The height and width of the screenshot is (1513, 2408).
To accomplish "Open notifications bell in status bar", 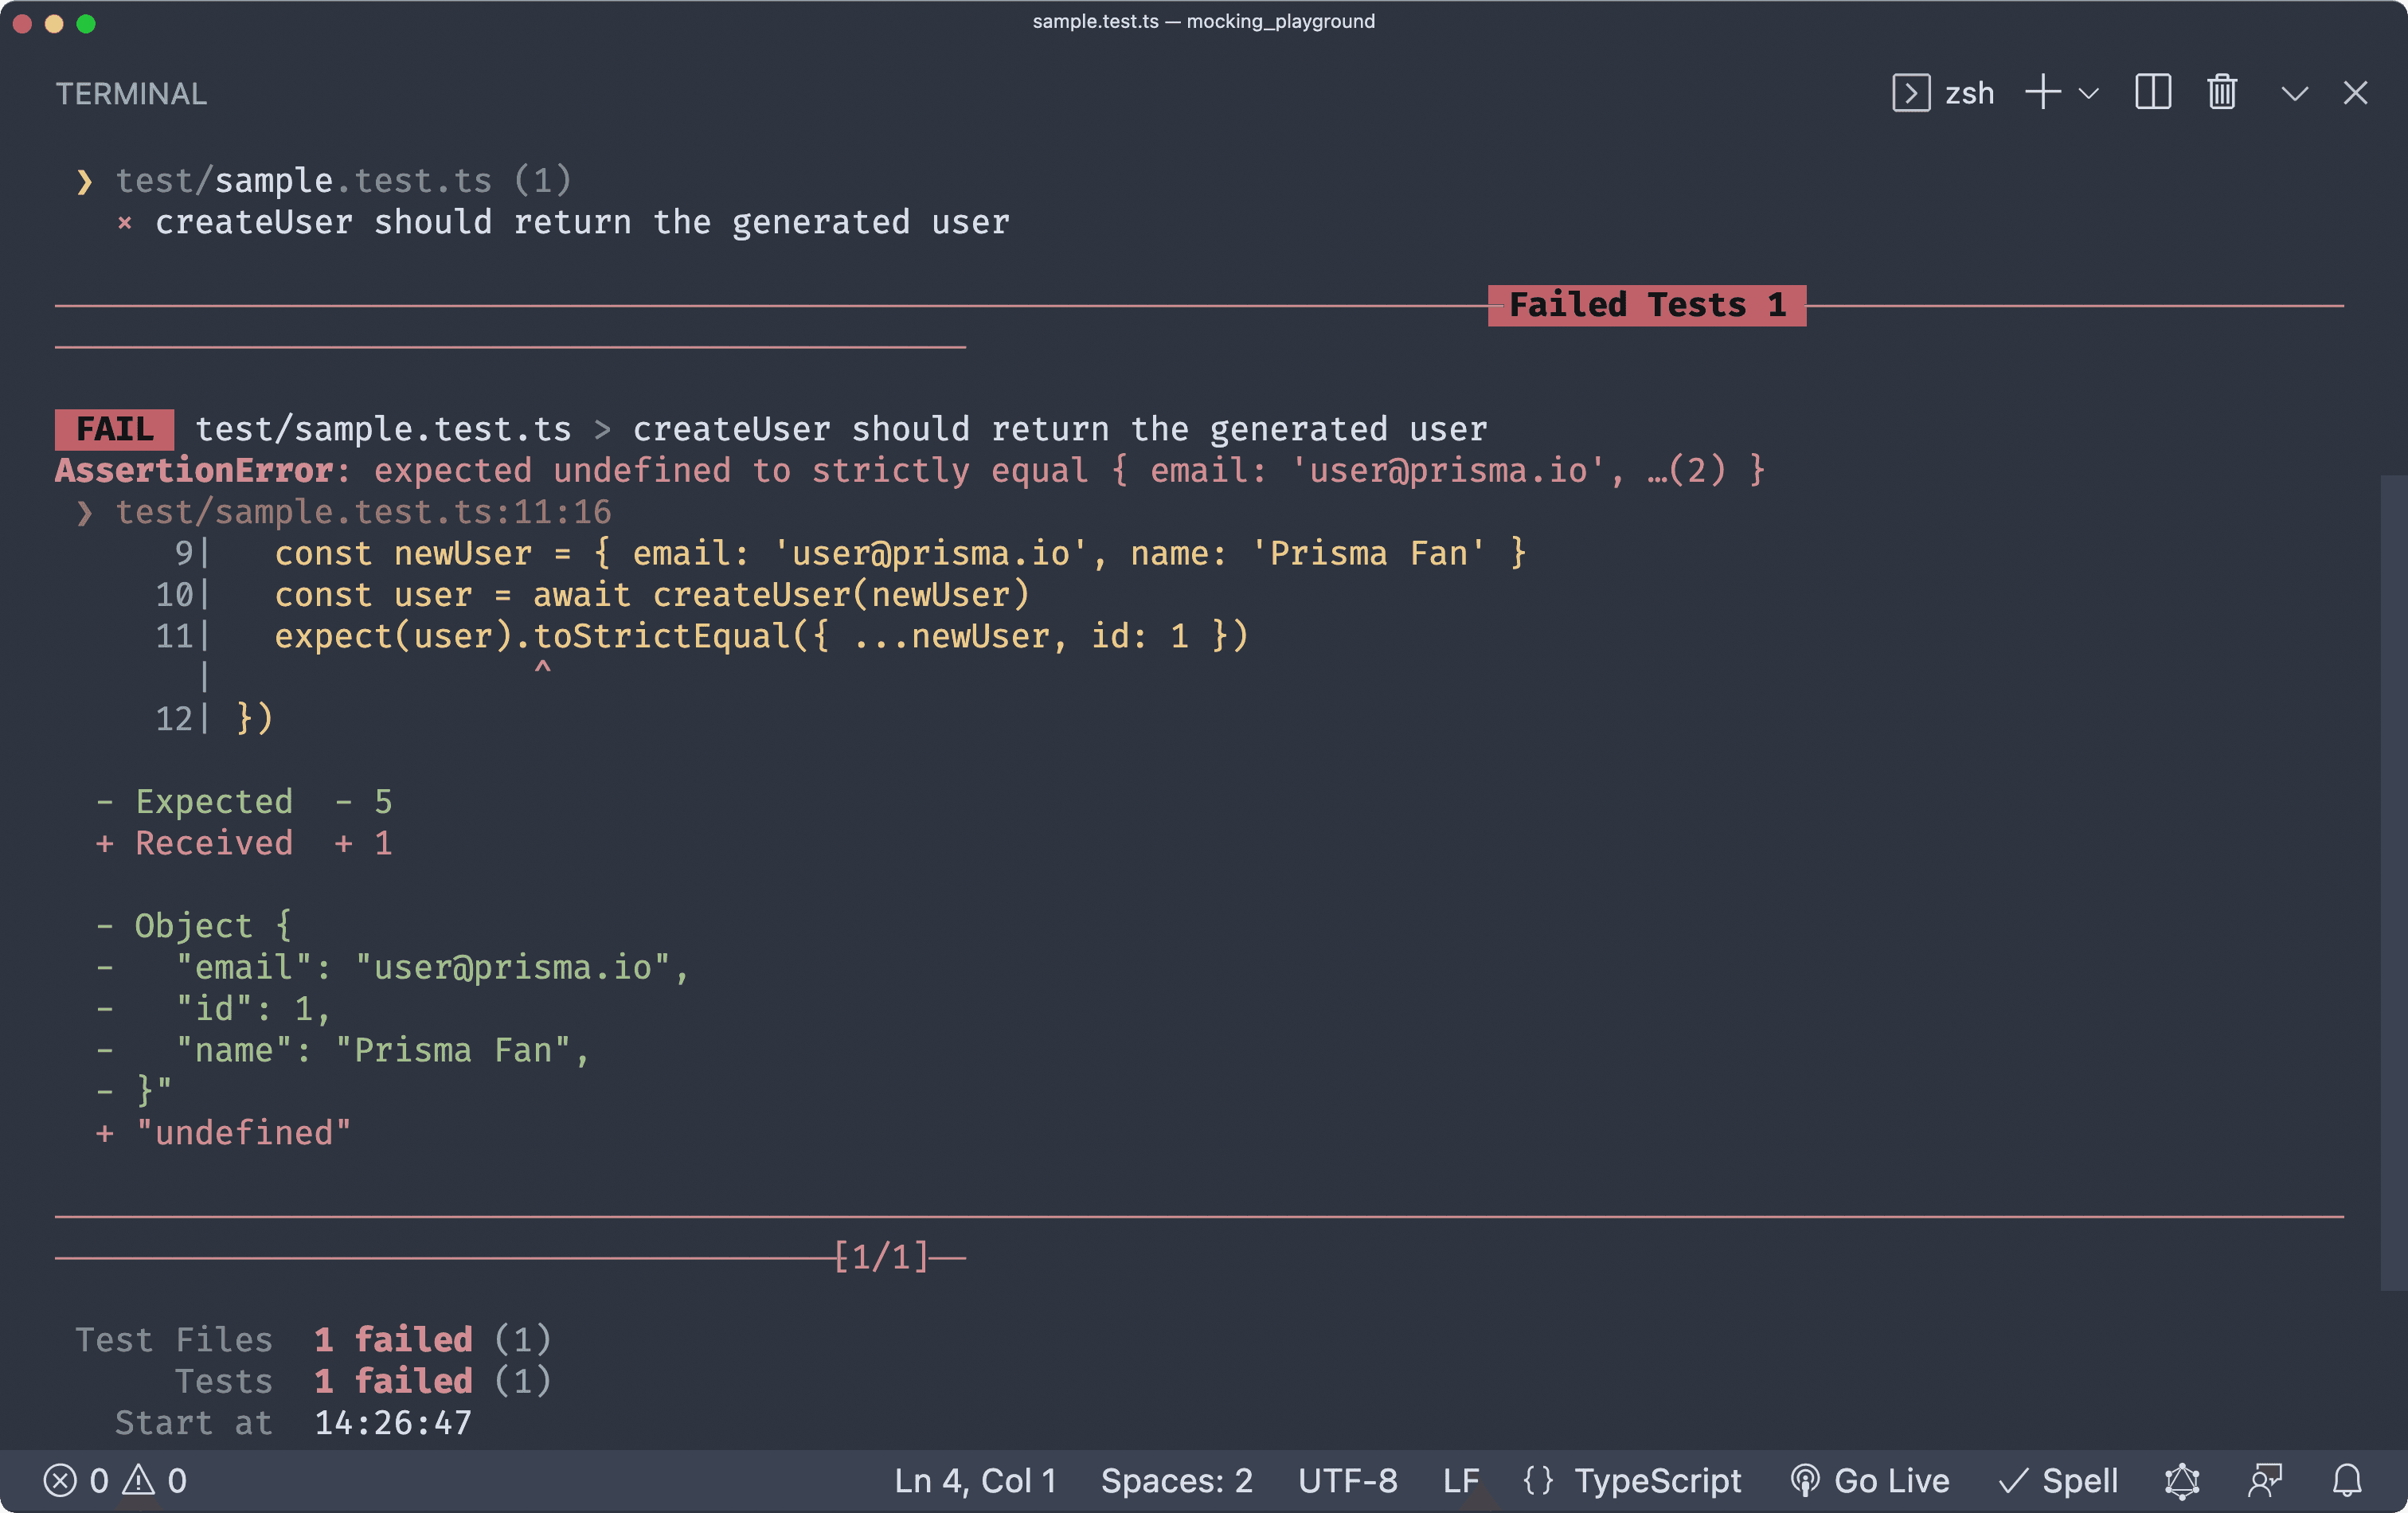I will coord(2346,1480).
